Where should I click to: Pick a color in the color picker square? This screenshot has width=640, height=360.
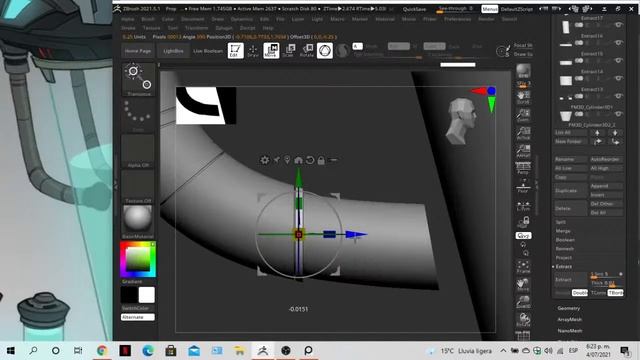tap(138, 259)
